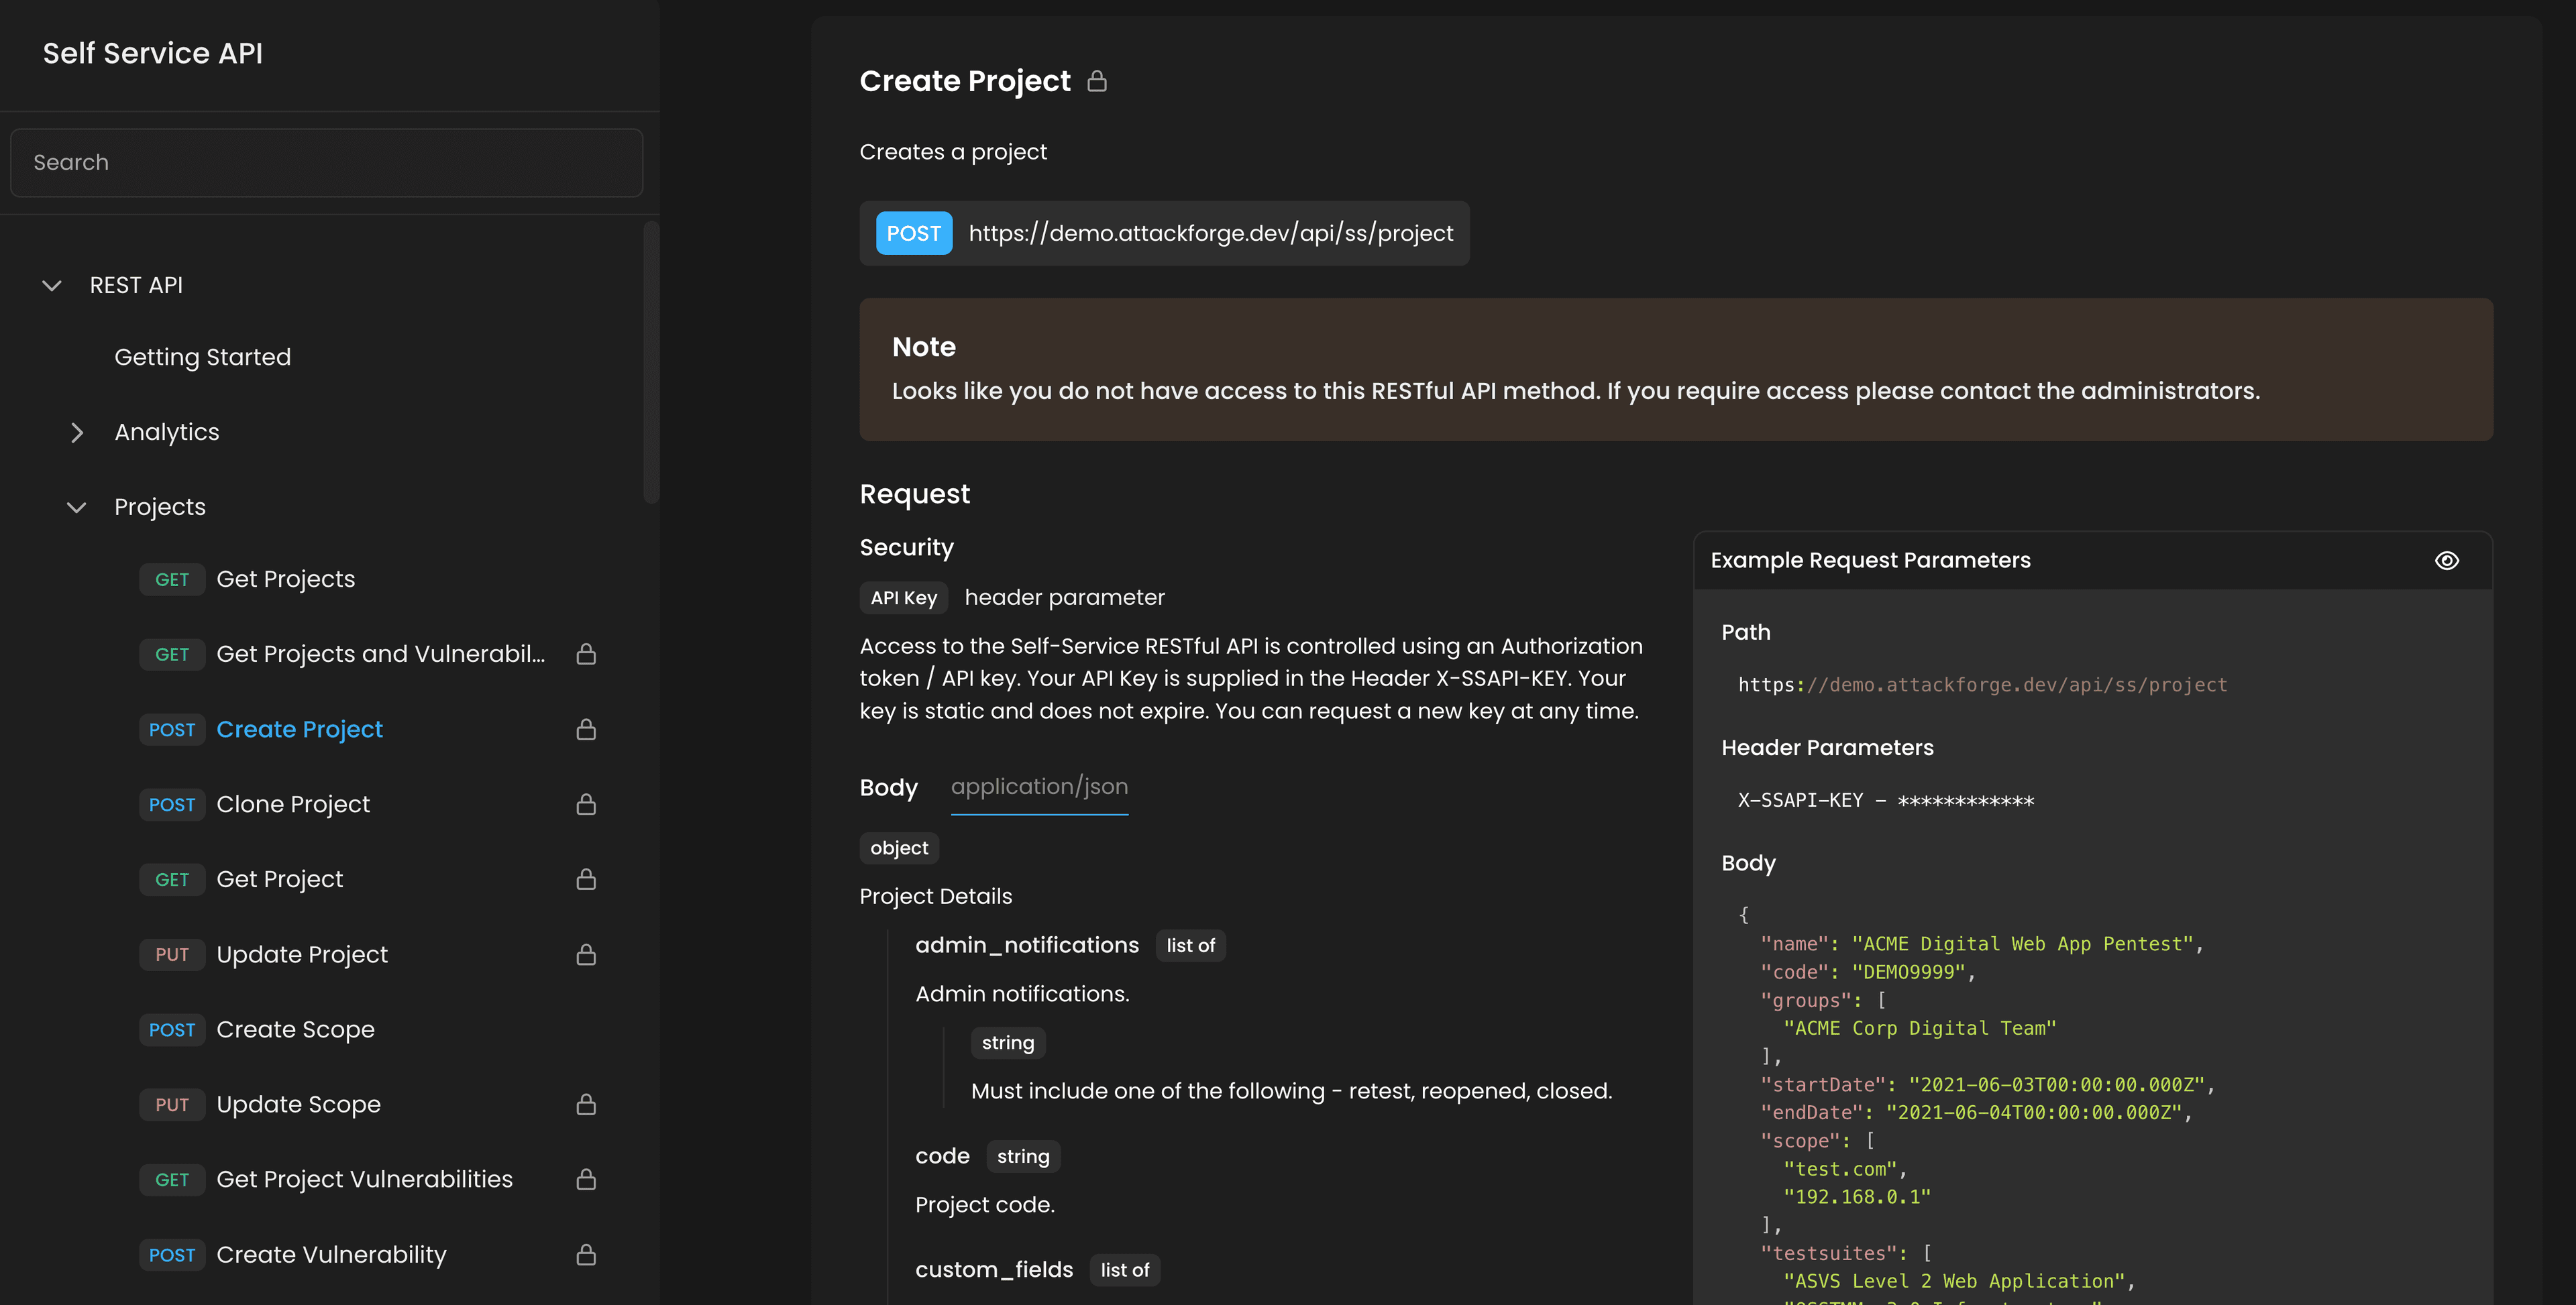The image size is (2576, 1305).
Task: Expand the Analytics section
Action: (x=77, y=432)
